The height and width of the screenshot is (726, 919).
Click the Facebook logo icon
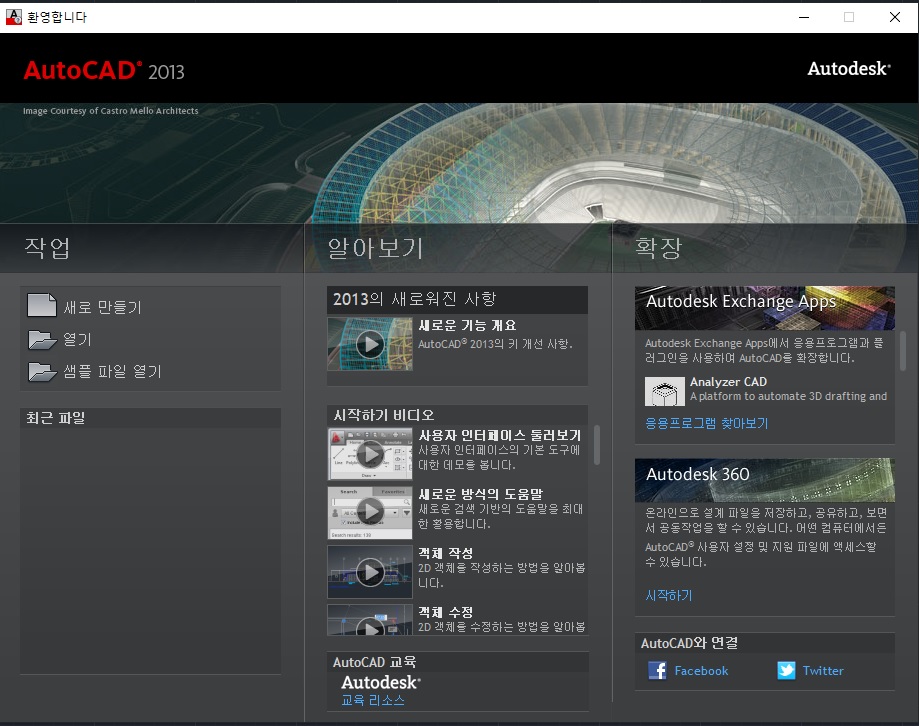(x=657, y=670)
